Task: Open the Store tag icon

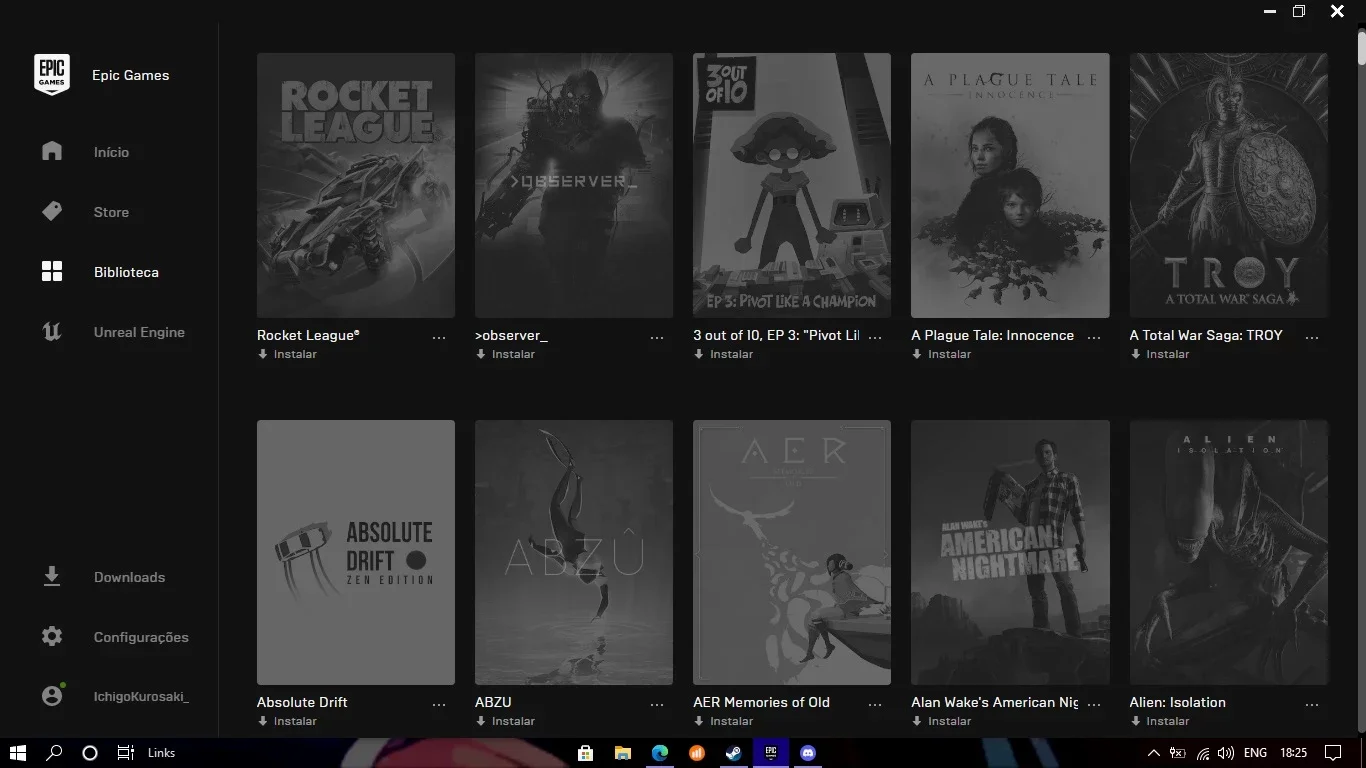Action: 52,212
